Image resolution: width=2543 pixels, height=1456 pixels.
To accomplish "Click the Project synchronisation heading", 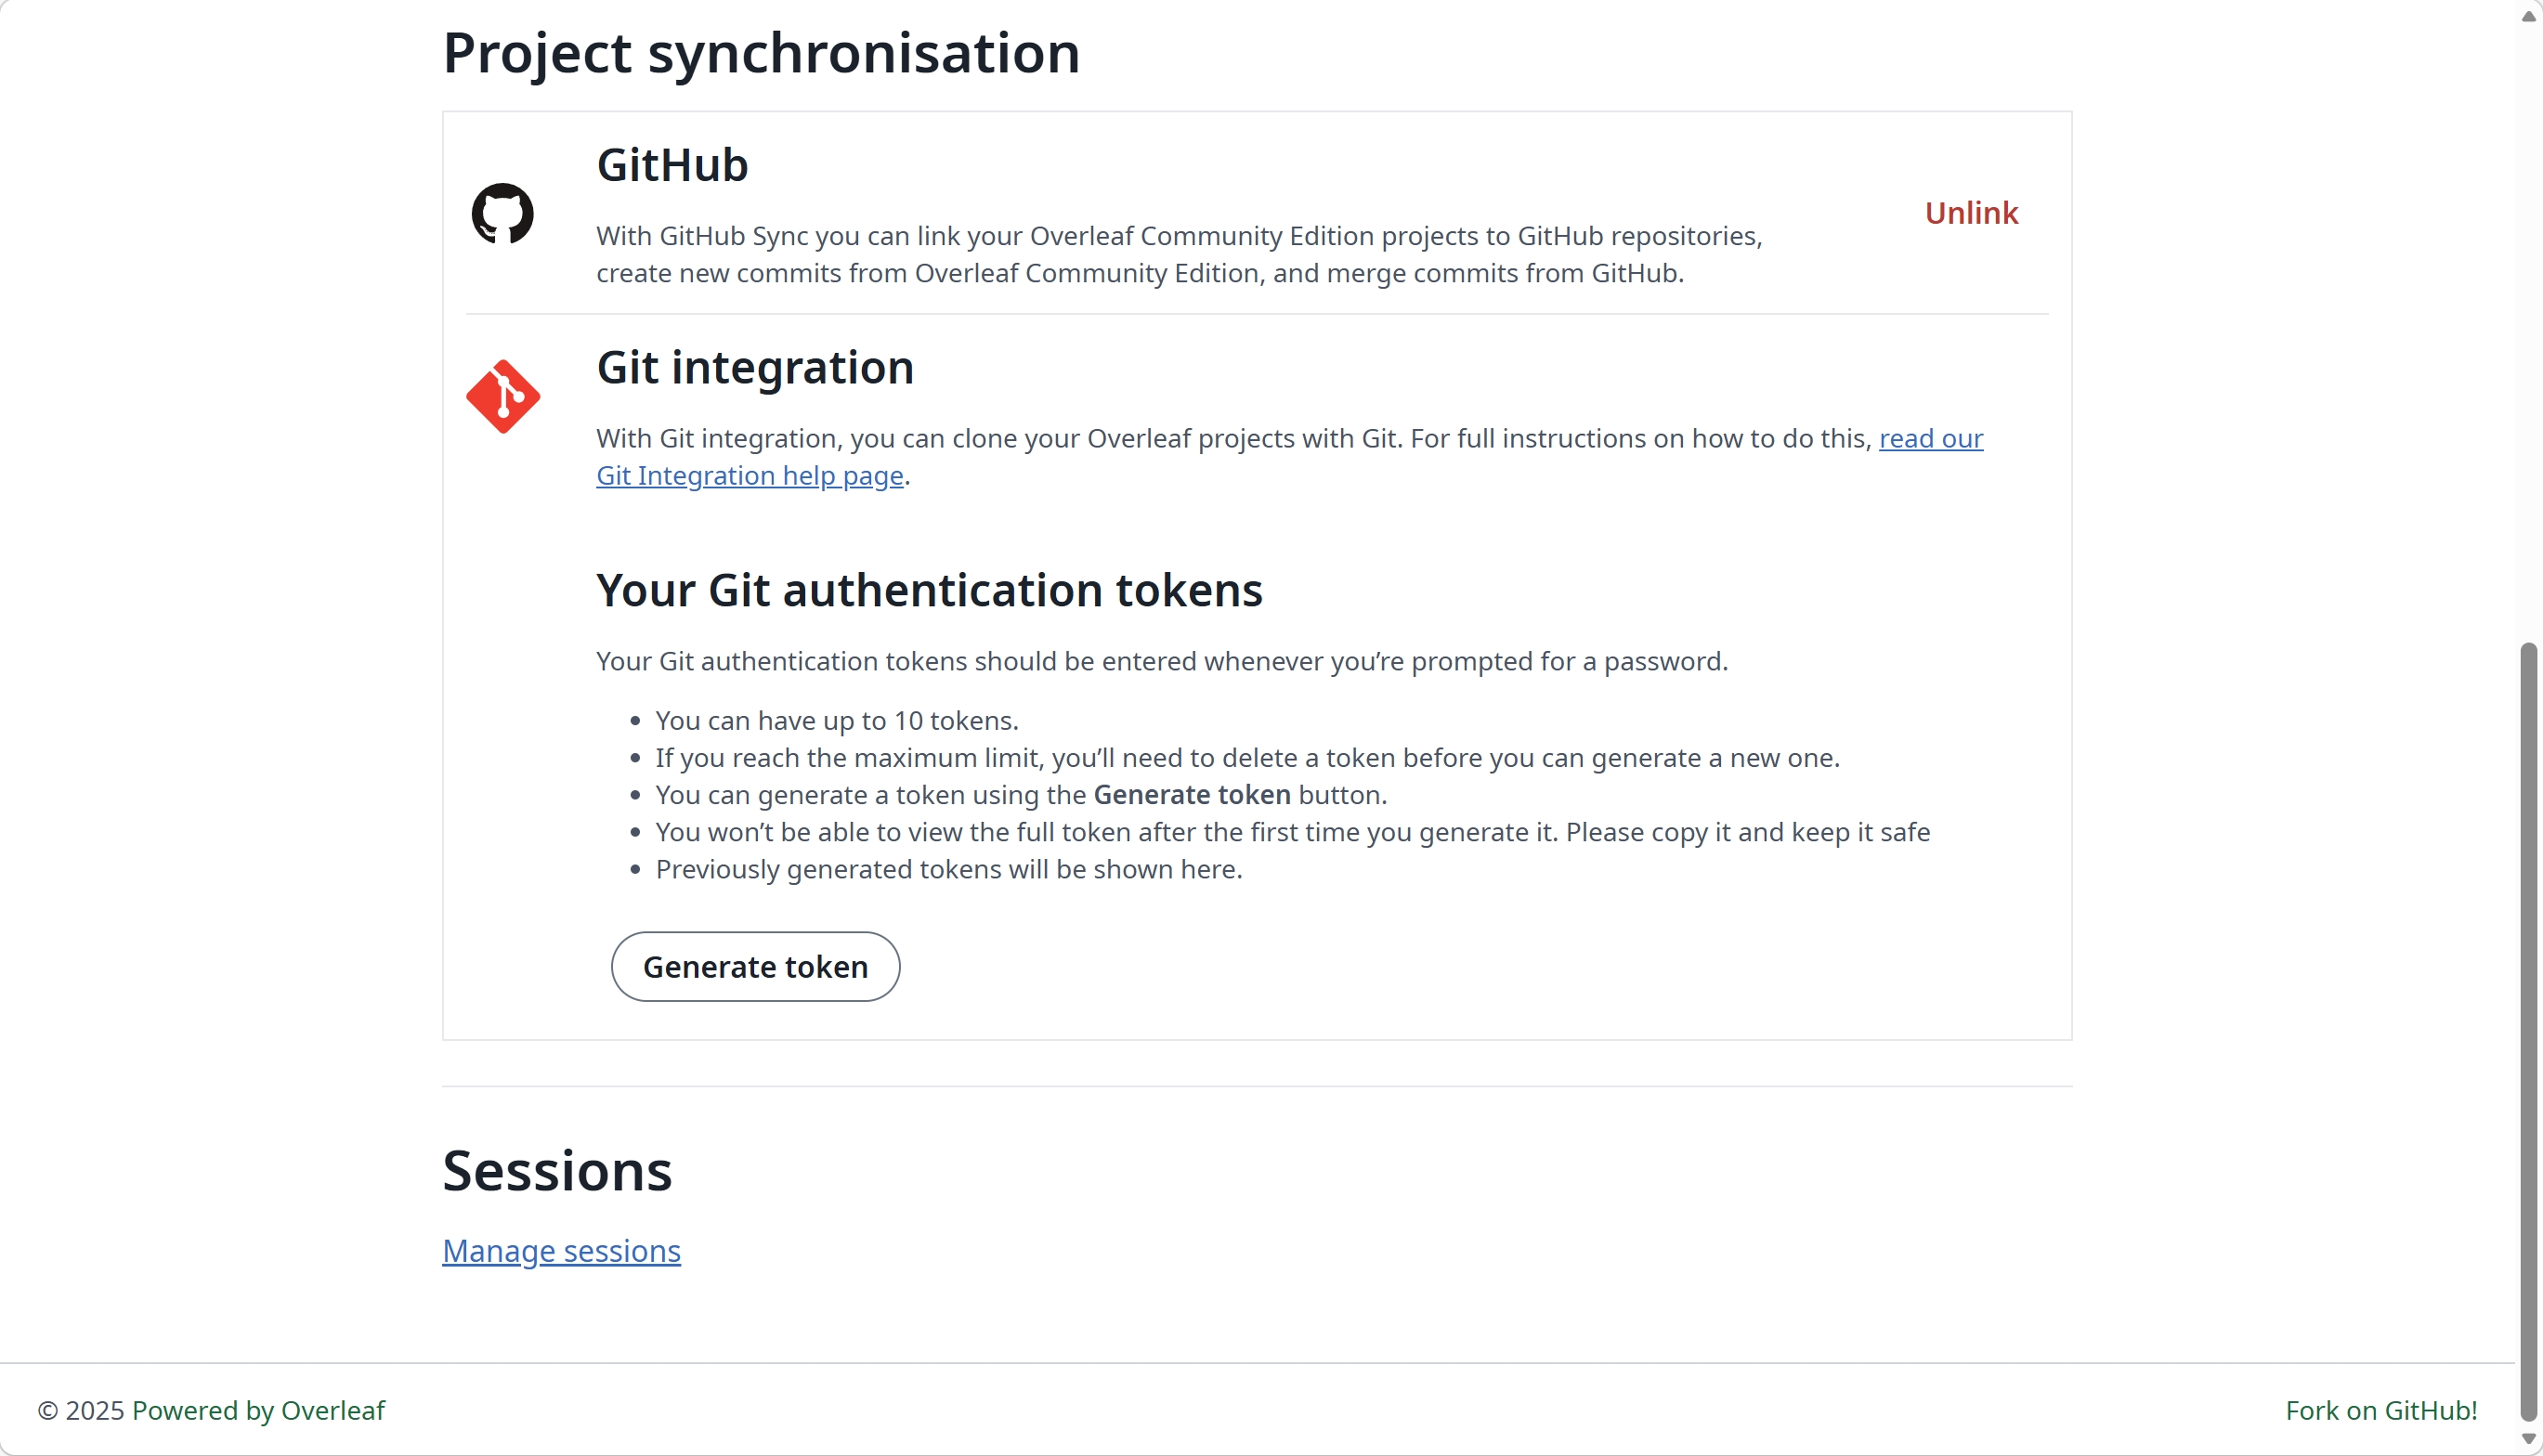I will (761, 53).
